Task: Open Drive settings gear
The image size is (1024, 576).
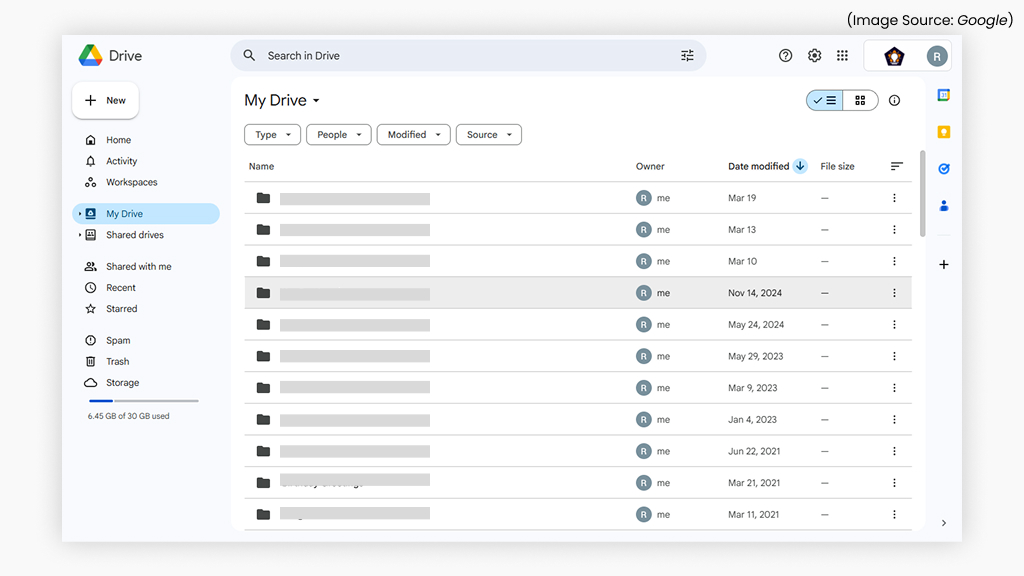Action: point(814,56)
